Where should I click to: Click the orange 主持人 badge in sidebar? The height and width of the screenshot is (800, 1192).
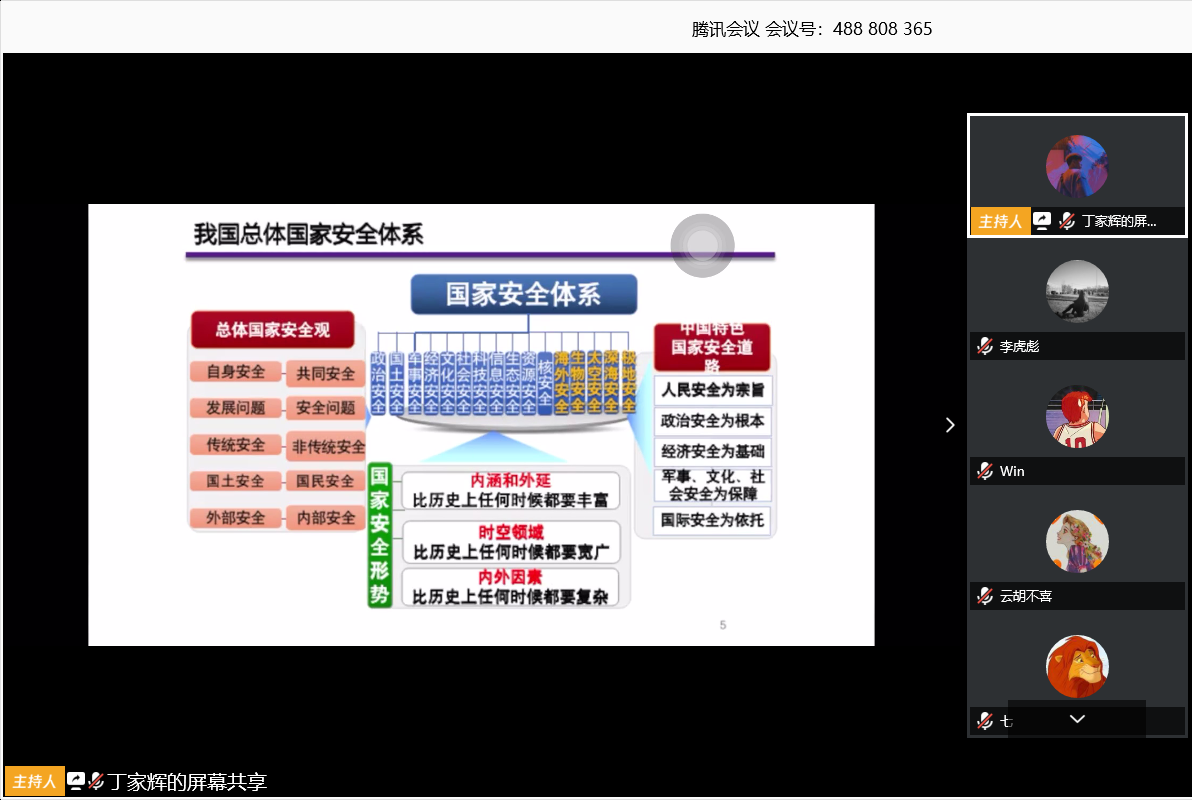(x=1000, y=221)
